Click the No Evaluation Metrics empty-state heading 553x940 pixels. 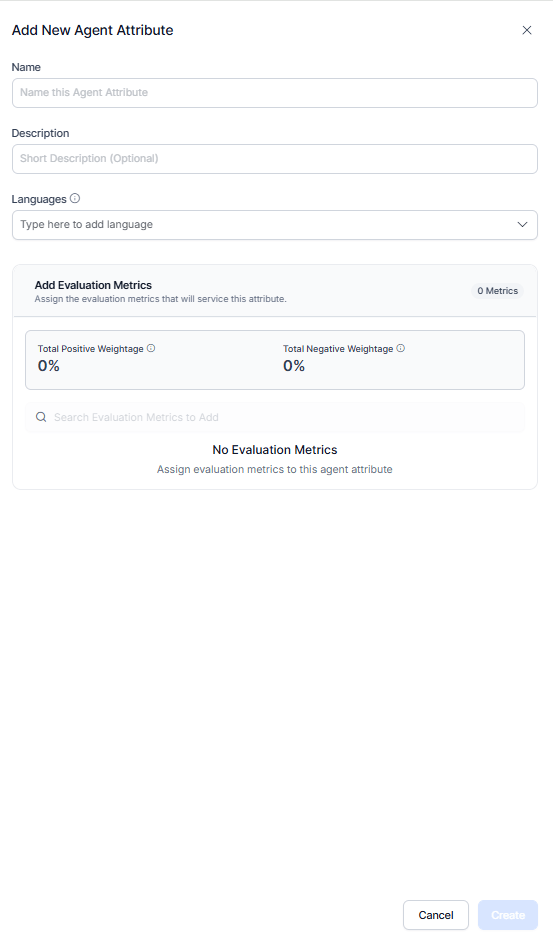(275, 450)
